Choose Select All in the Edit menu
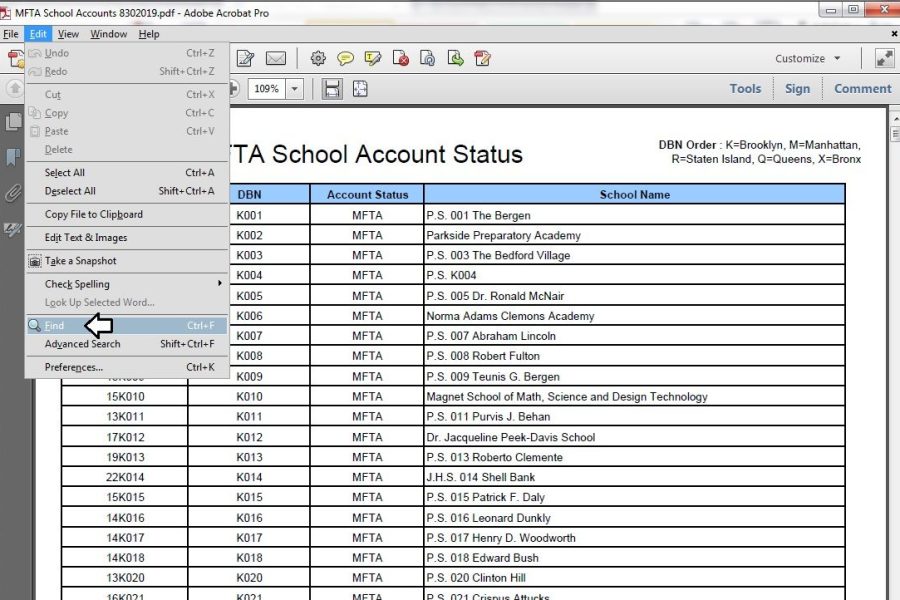Screen dimensions: 900x600 (x=127, y=172)
